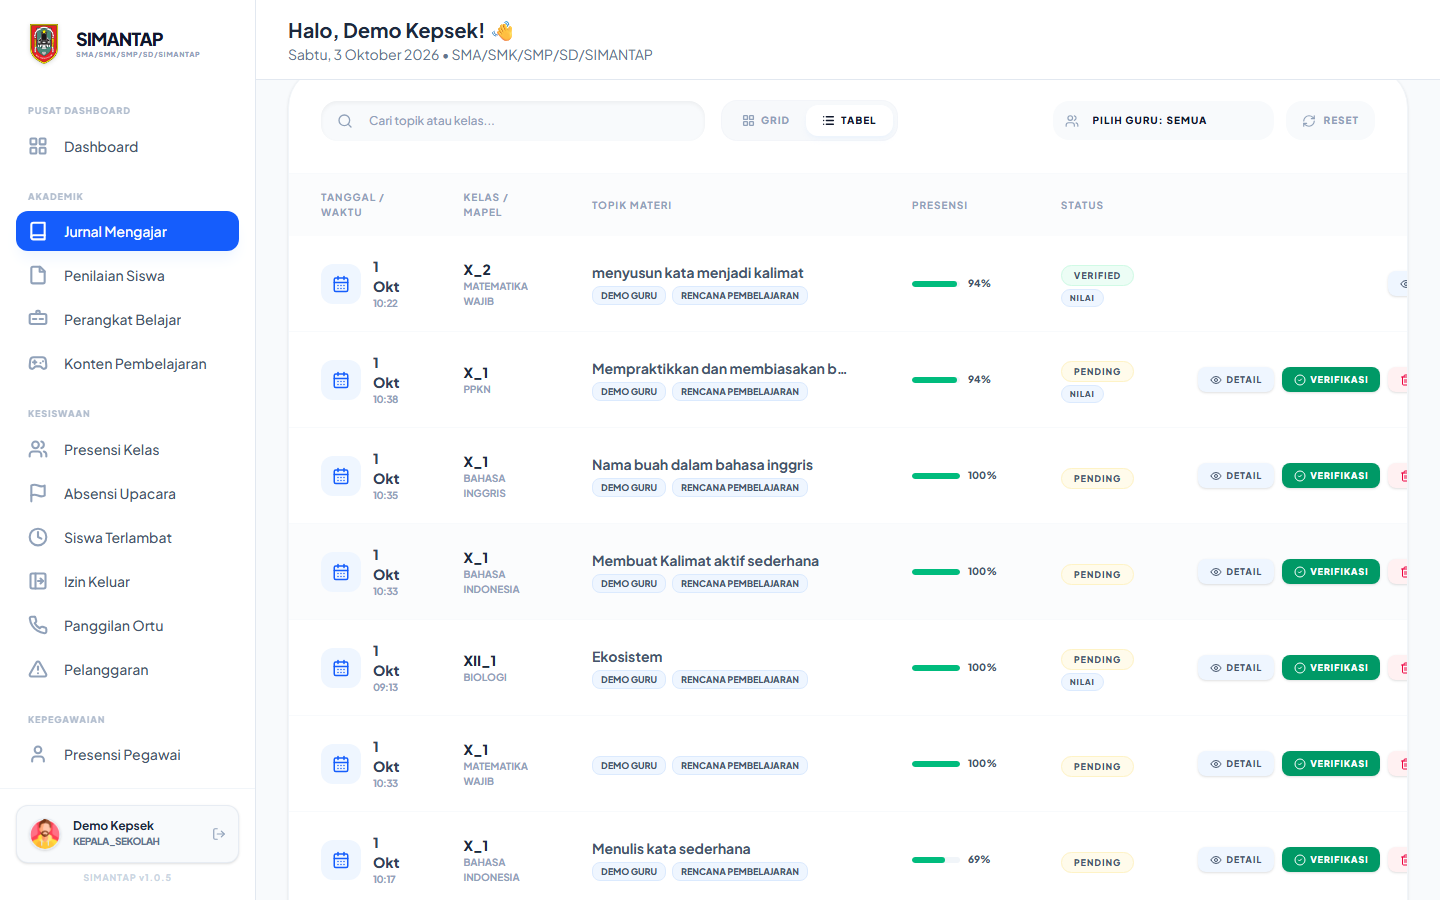Click the Absensi Upacara flag icon
The width and height of the screenshot is (1440, 900).
(38, 494)
